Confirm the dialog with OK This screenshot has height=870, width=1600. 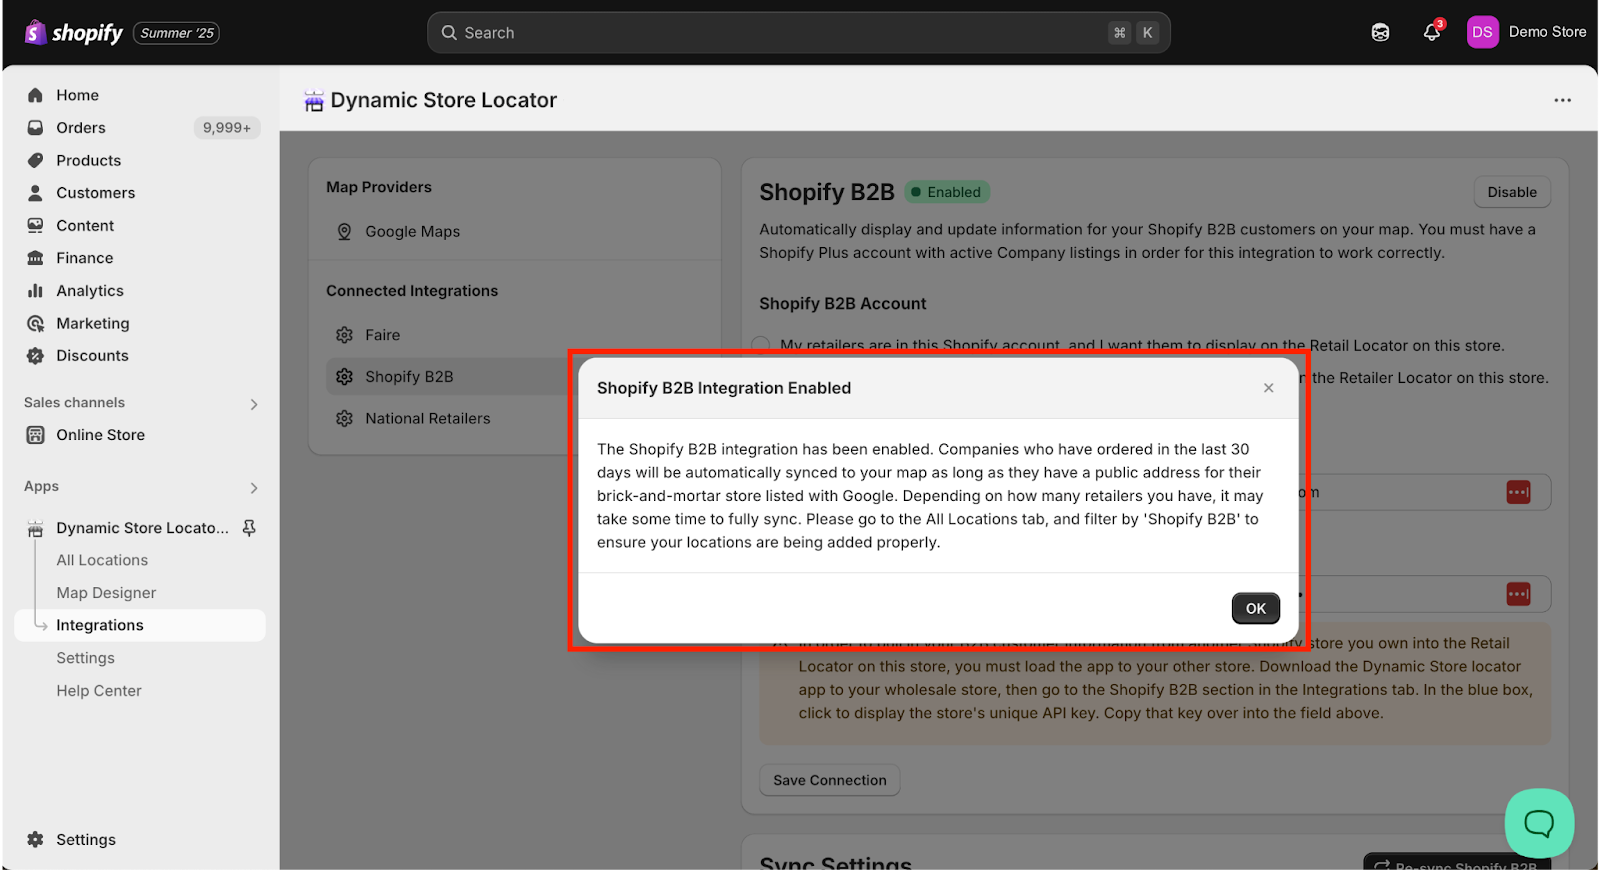click(1256, 608)
